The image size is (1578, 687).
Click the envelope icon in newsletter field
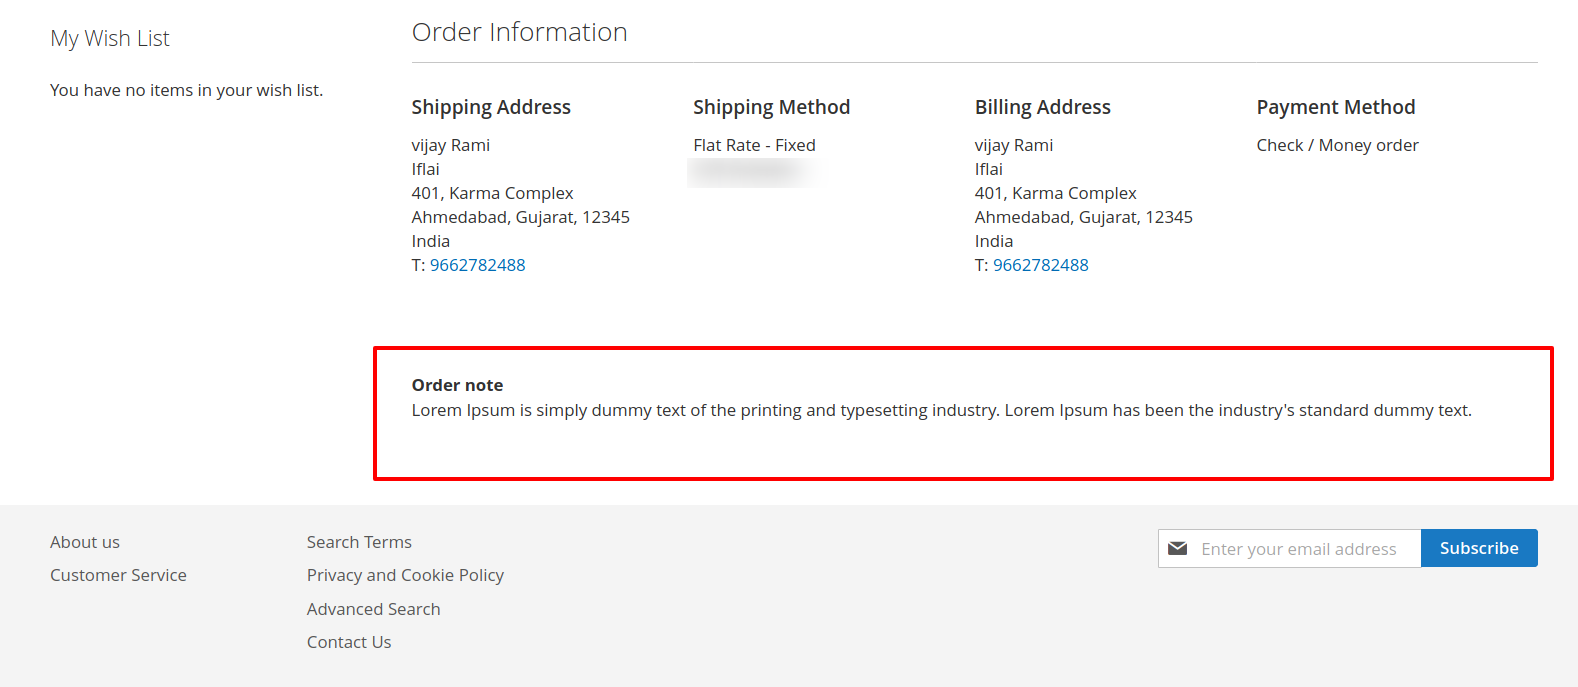1178,548
